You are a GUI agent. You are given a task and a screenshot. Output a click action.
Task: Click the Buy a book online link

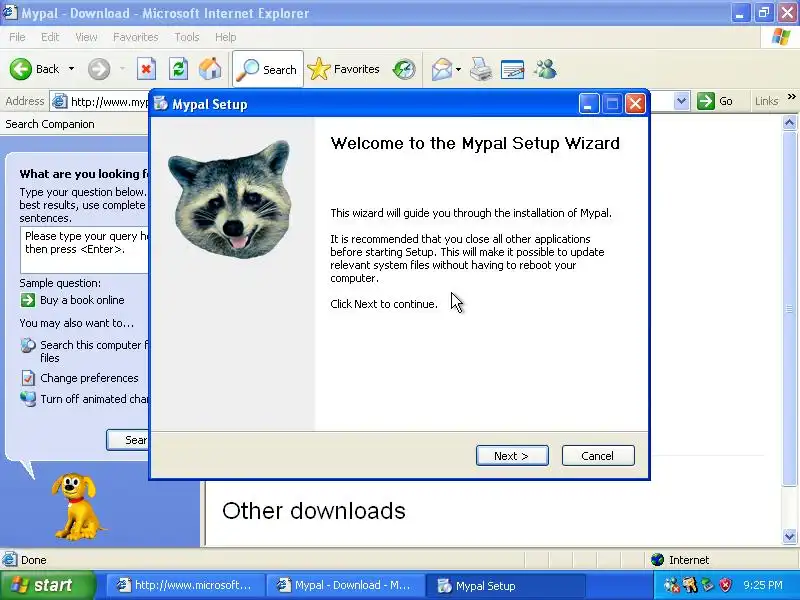[x=82, y=300]
